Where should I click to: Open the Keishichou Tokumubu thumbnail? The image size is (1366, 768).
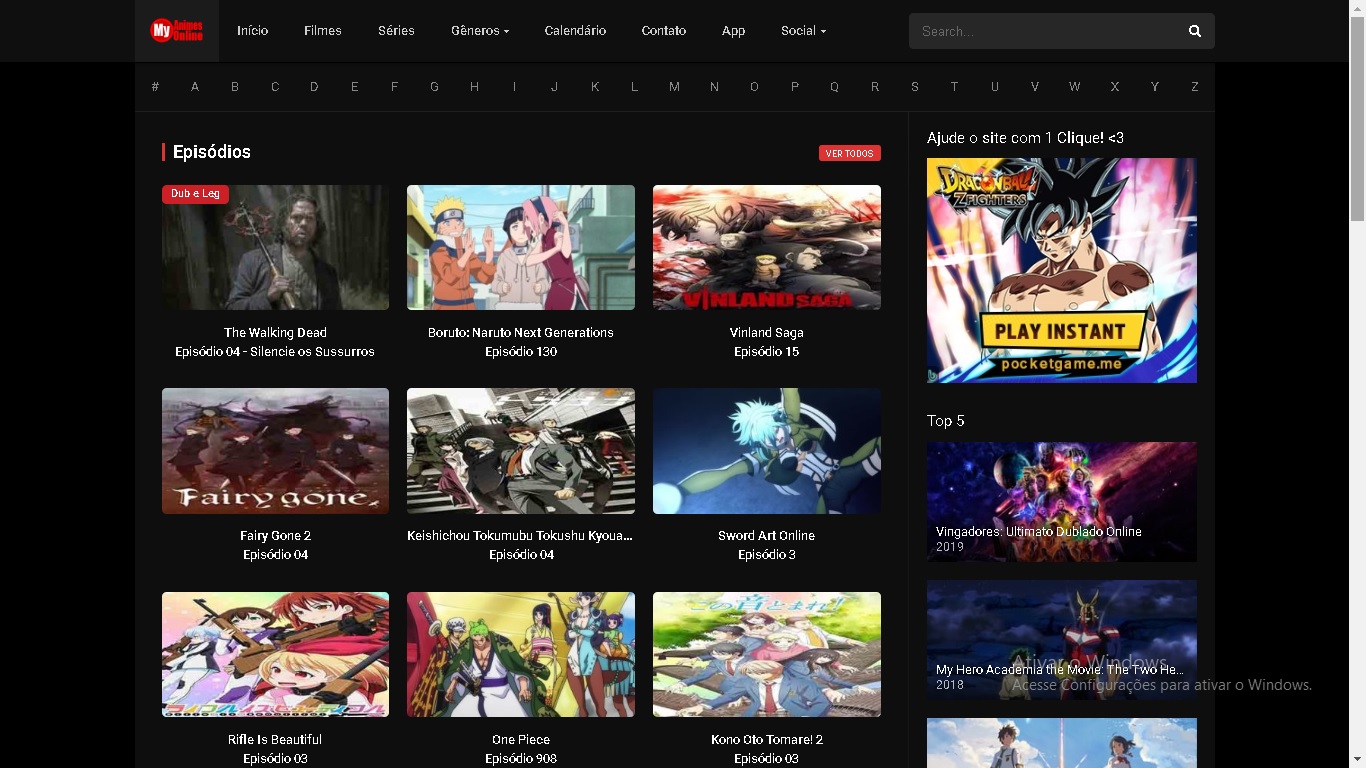pyautogui.click(x=521, y=451)
